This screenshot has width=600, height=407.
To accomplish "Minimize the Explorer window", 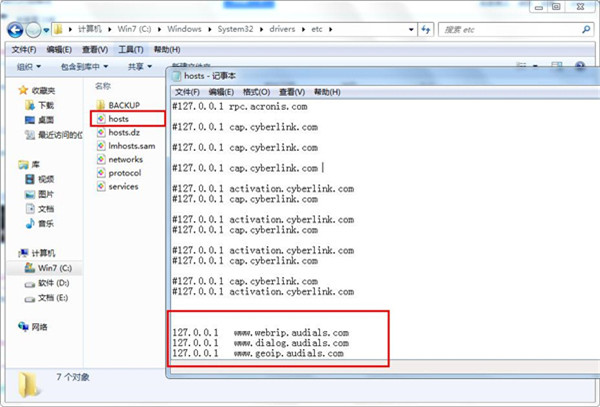I will (x=539, y=7).
